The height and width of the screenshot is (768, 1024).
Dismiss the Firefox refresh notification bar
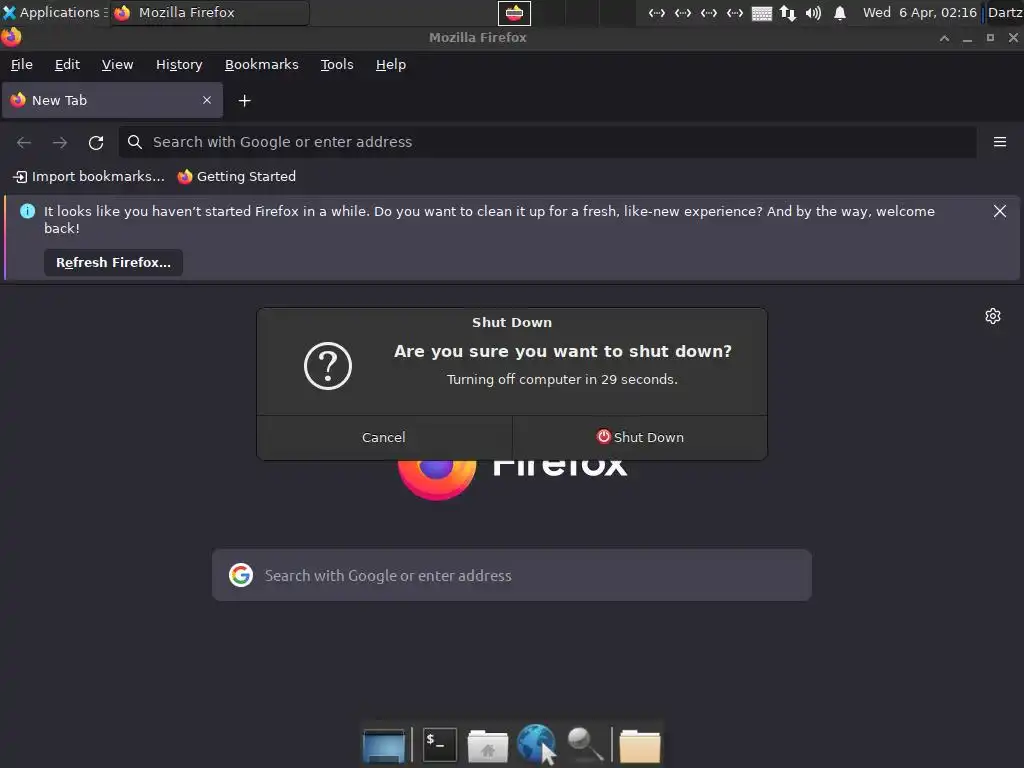coord(999,211)
